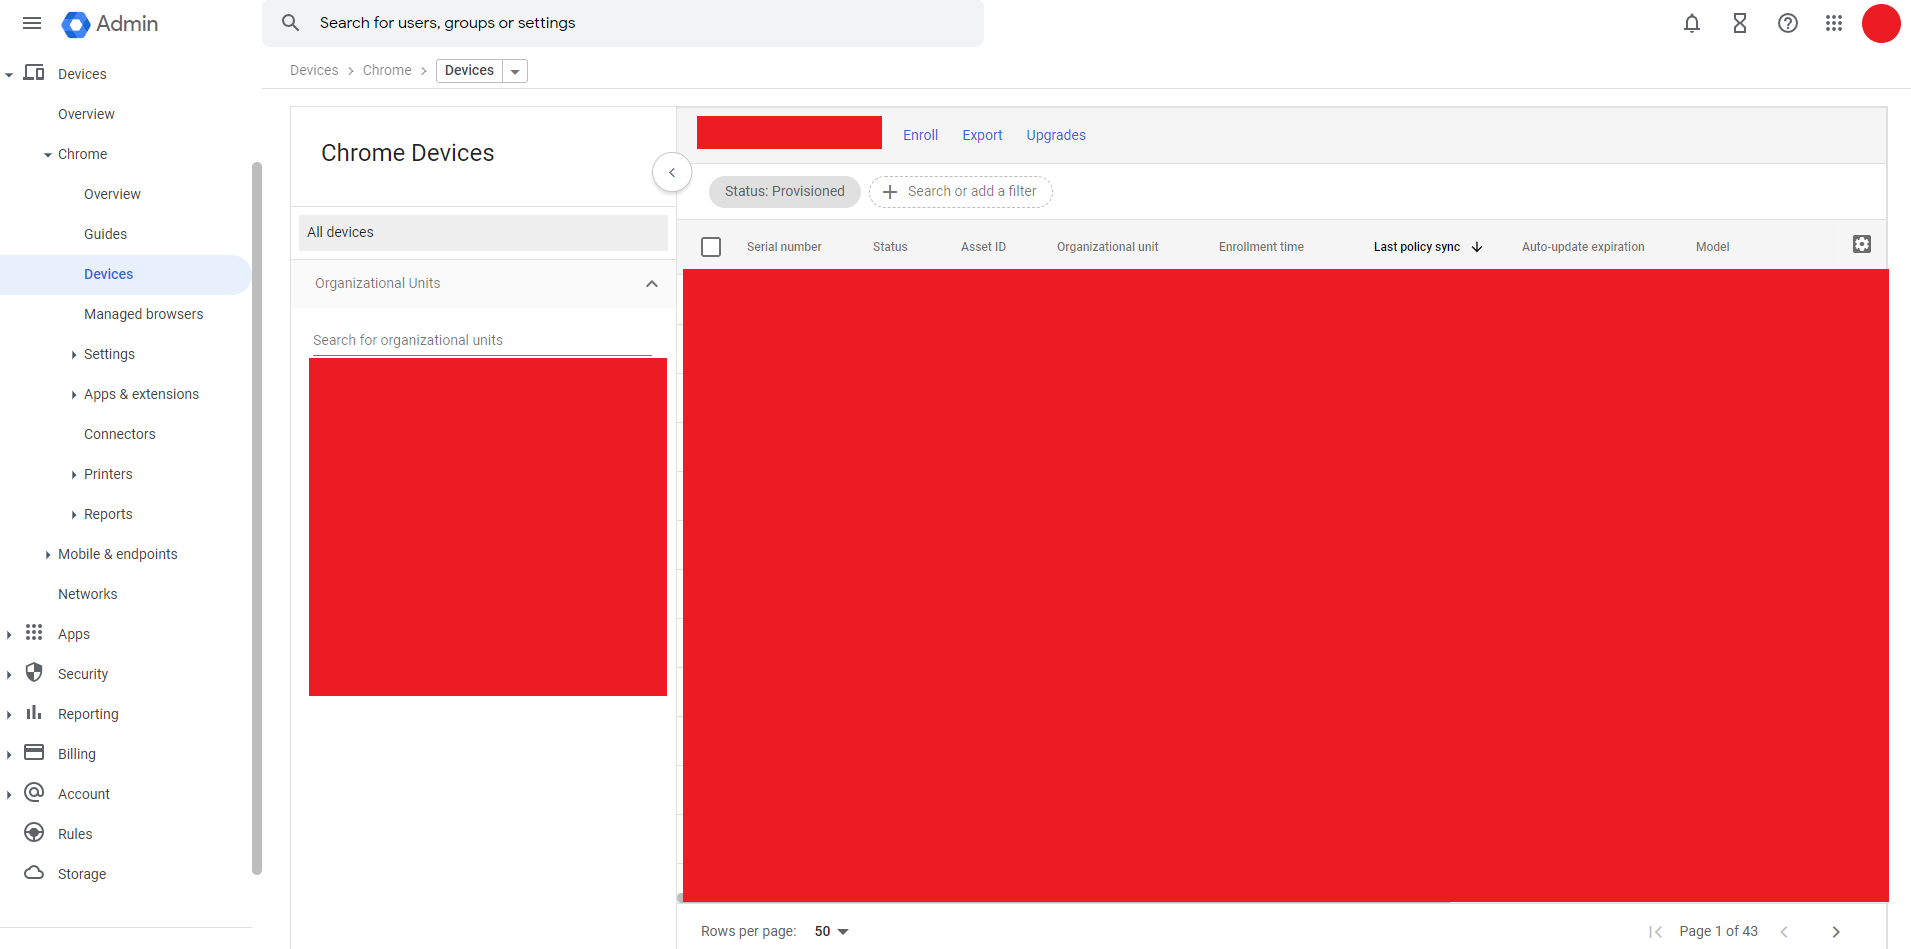
Task: Click the Enroll button
Action: tap(919, 135)
